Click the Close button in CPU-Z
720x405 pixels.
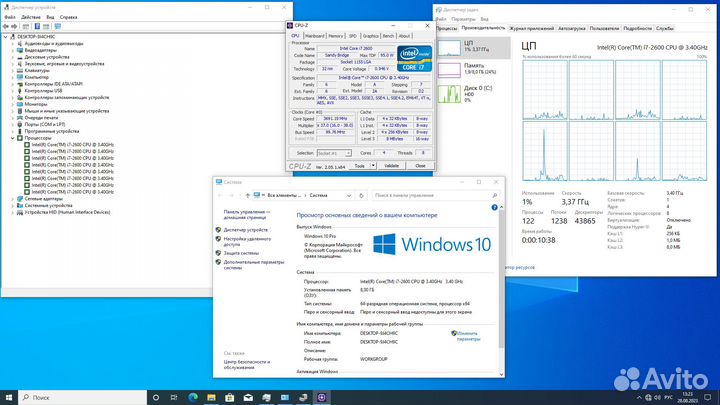pyautogui.click(x=420, y=166)
